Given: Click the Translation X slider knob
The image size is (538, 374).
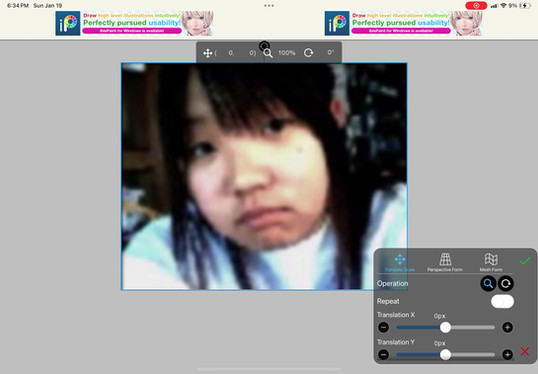Looking at the screenshot, I should pyautogui.click(x=445, y=327).
